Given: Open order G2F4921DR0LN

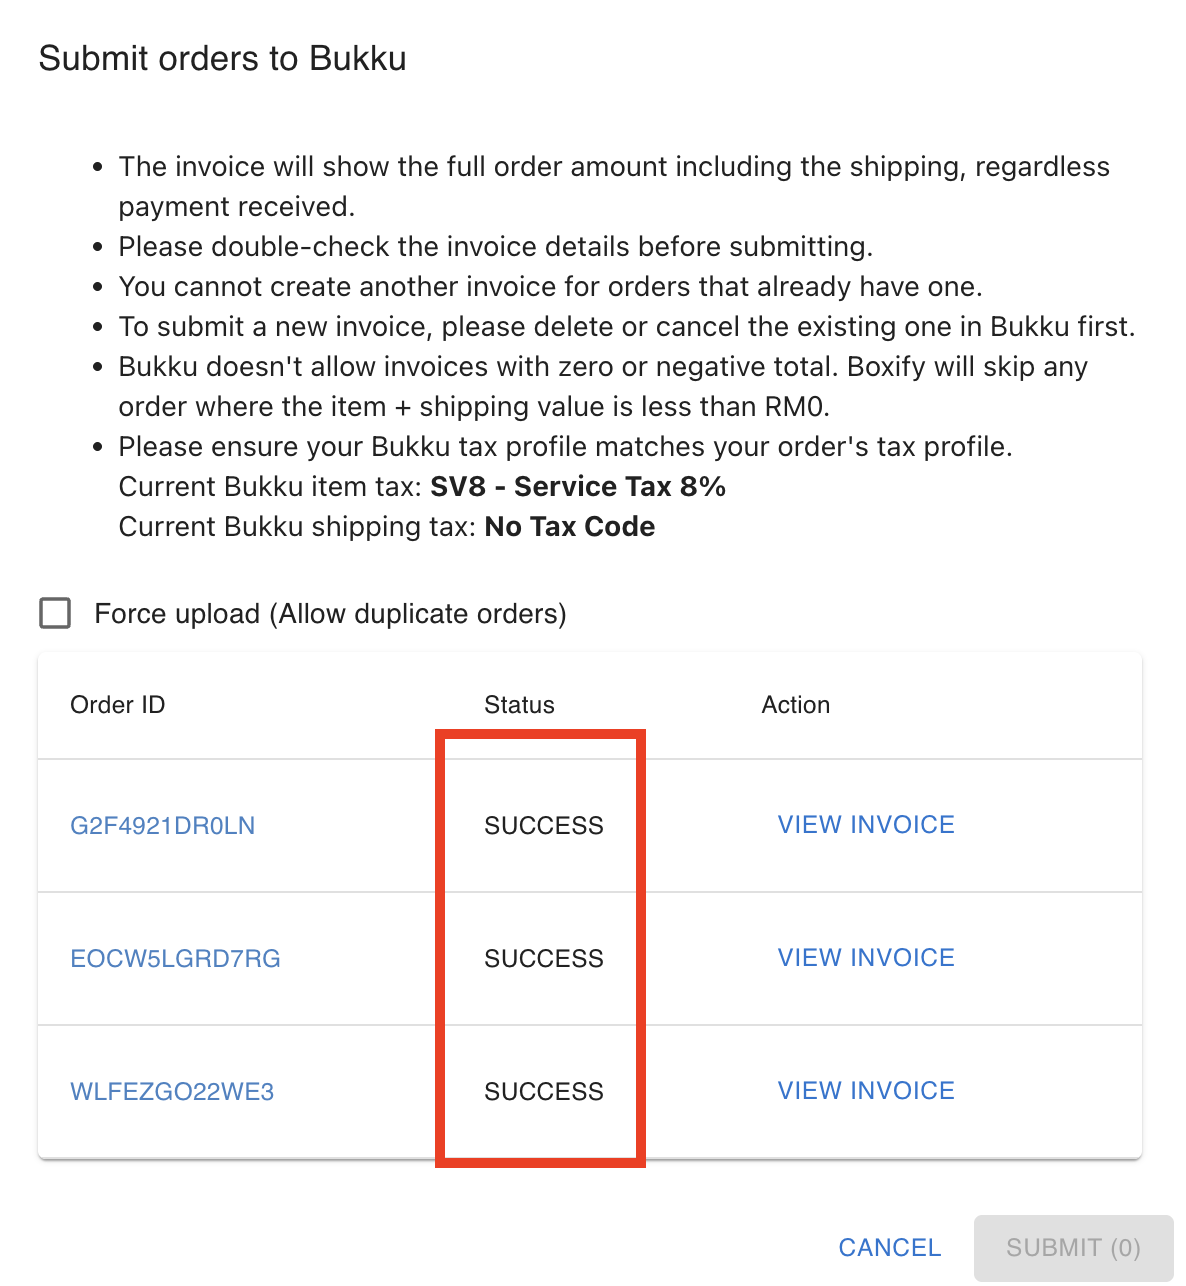Looking at the screenshot, I should [163, 826].
